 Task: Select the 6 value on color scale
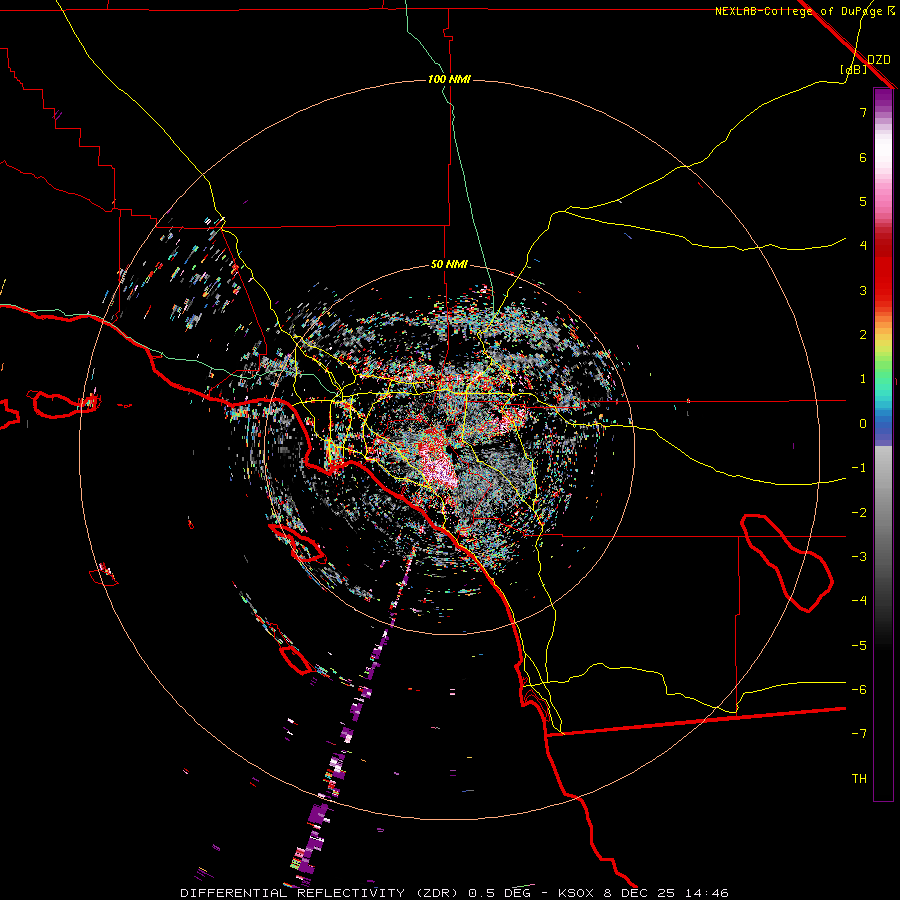(x=863, y=157)
